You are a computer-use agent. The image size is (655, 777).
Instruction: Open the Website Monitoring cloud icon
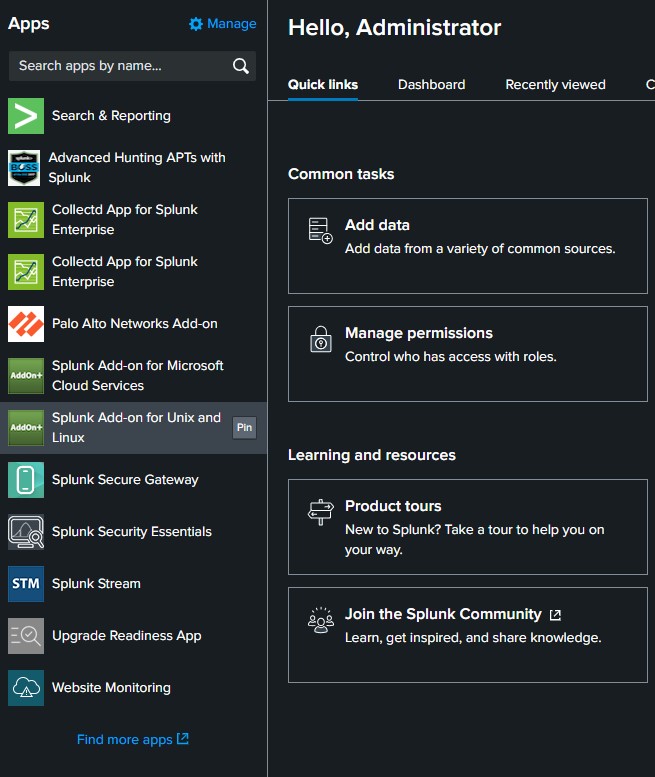(26, 688)
